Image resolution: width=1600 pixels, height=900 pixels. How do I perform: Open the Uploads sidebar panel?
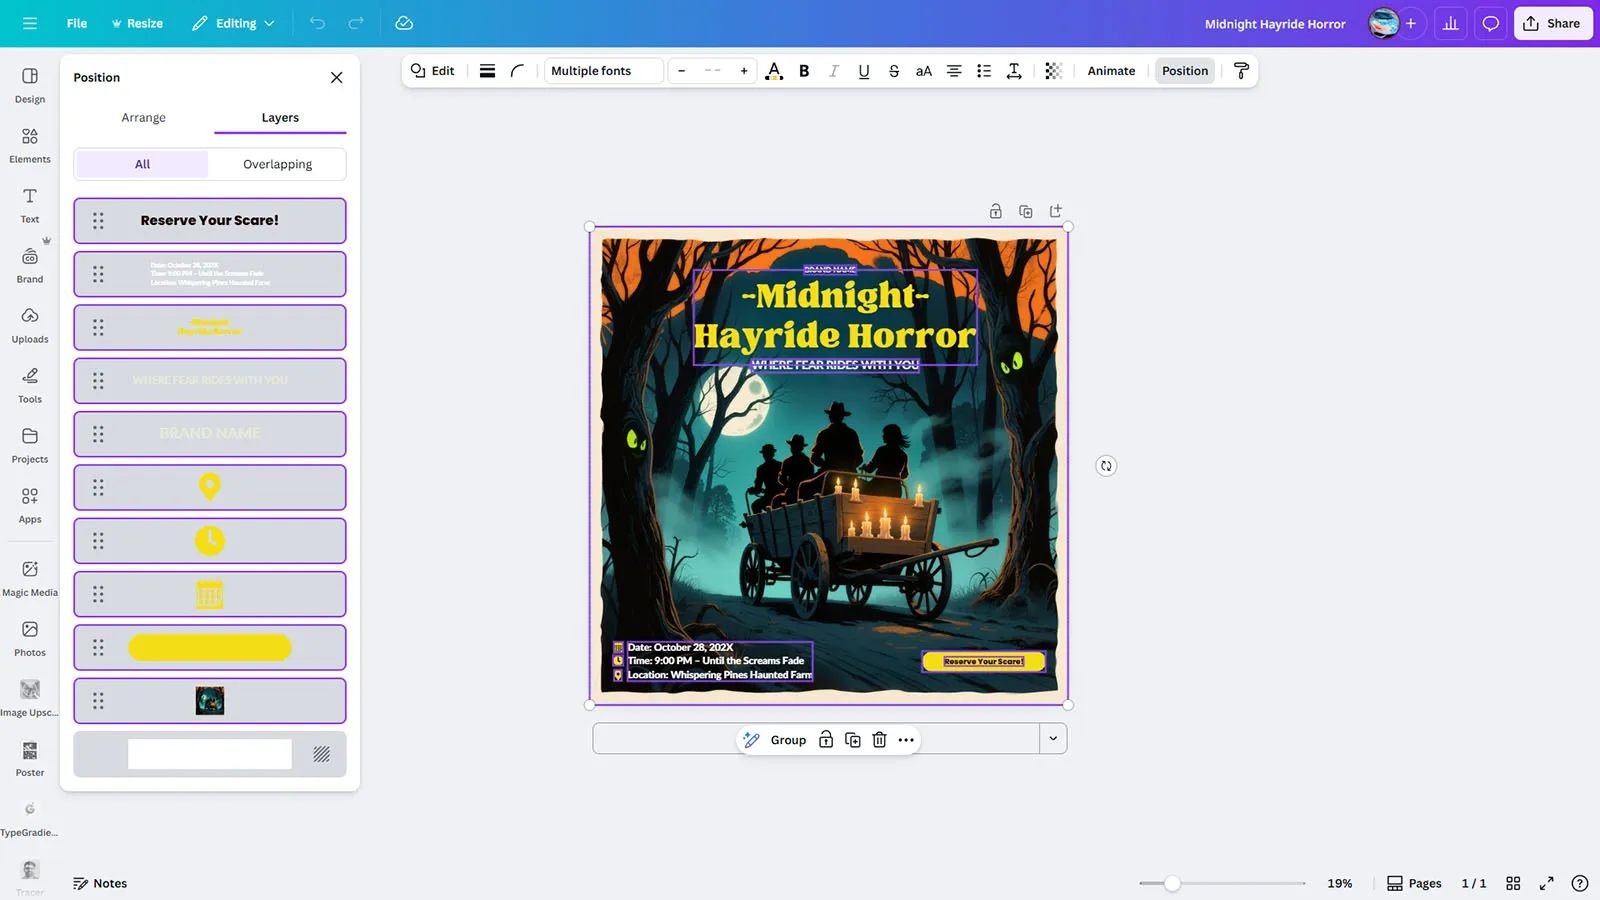[30, 325]
